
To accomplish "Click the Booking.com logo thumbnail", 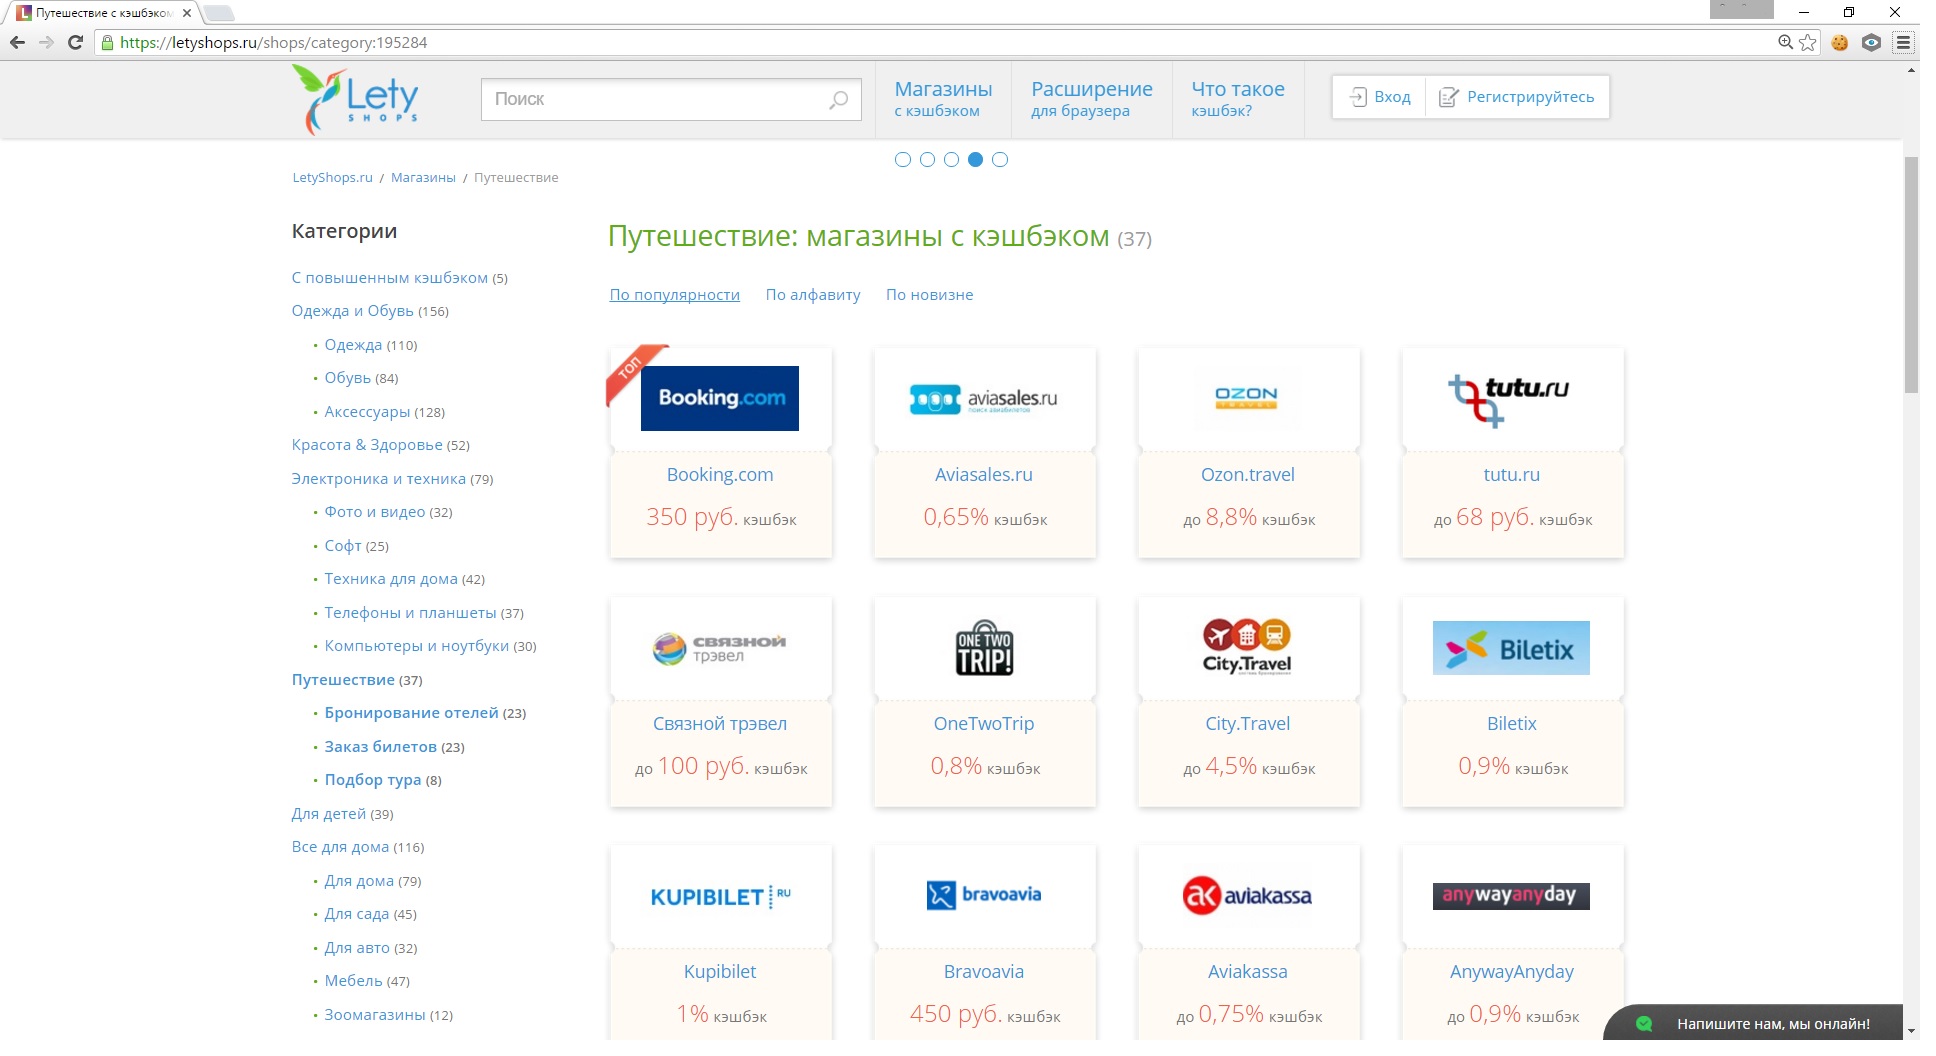I will pyautogui.click(x=720, y=398).
